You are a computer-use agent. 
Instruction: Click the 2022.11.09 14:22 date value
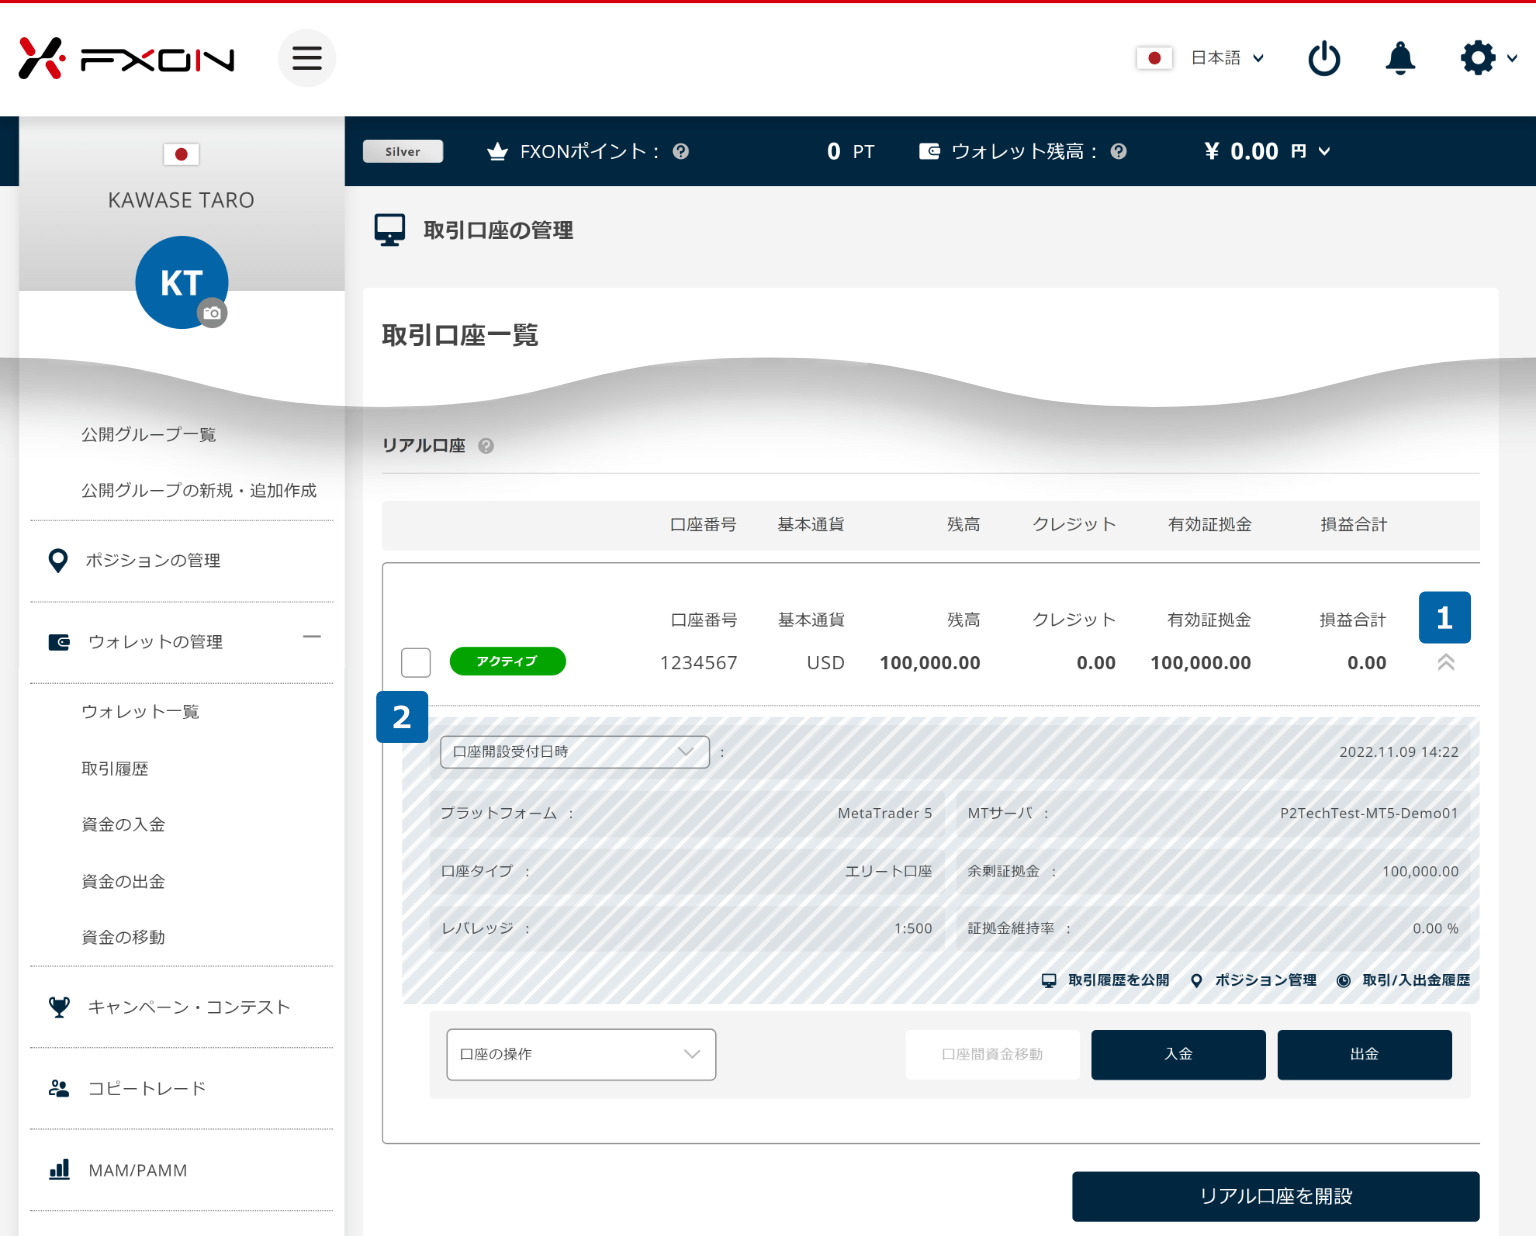coord(1399,752)
